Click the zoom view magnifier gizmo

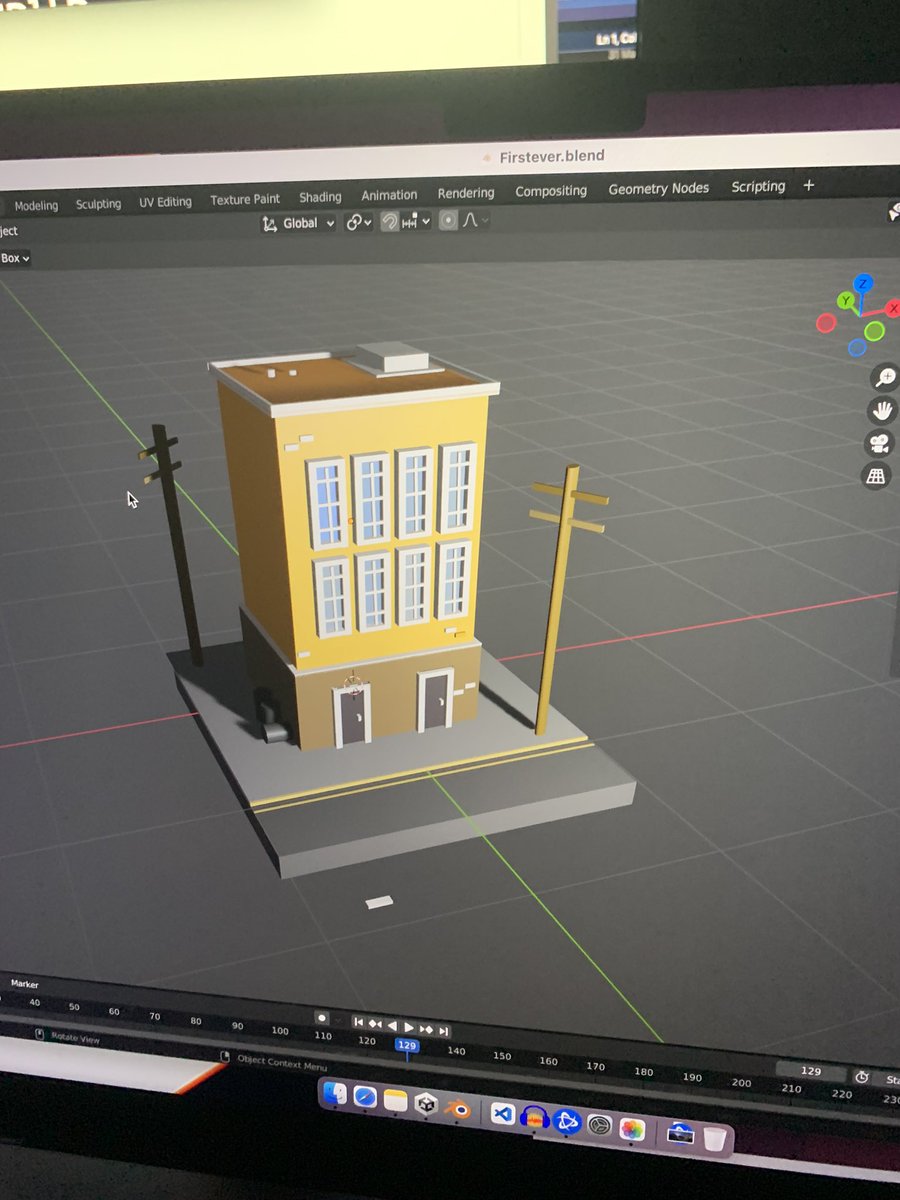coord(885,377)
